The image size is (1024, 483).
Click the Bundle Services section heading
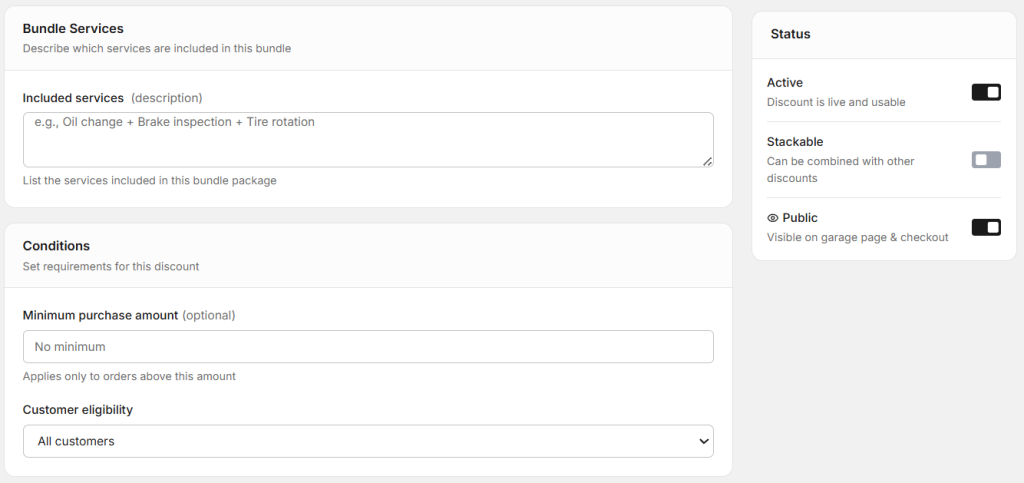click(x=73, y=29)
